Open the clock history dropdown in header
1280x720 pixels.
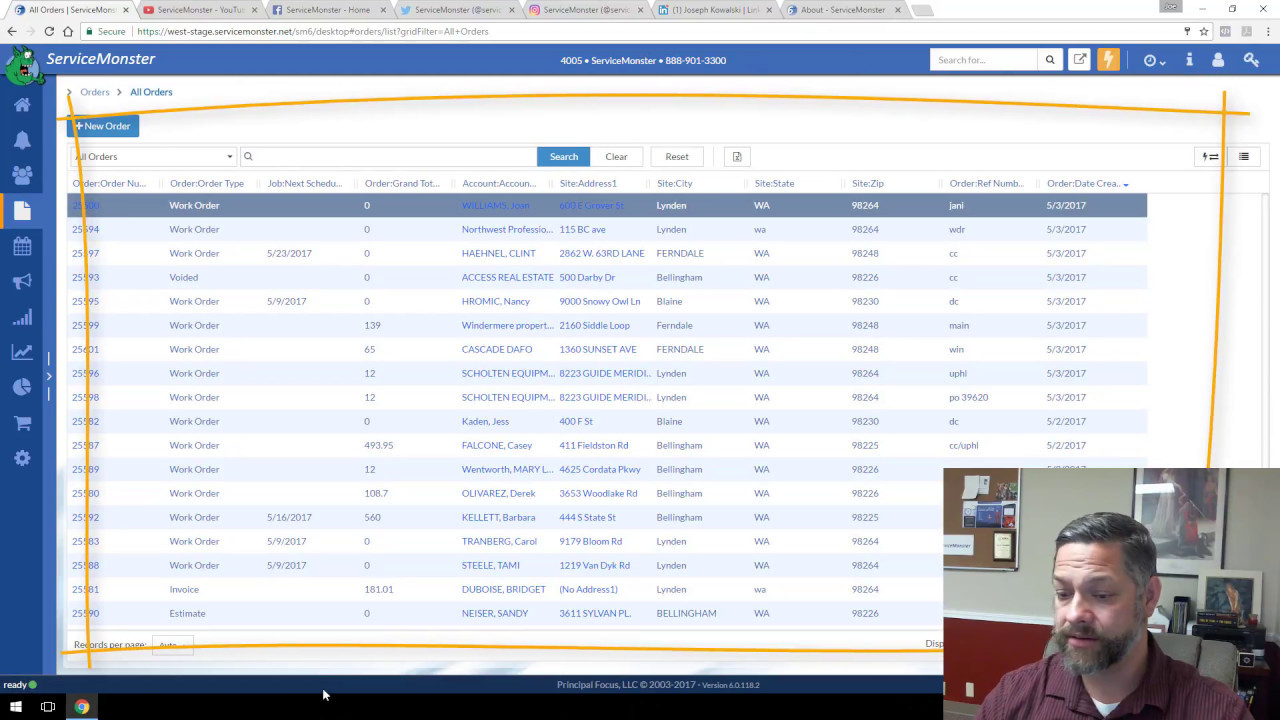coord(1154,61)
